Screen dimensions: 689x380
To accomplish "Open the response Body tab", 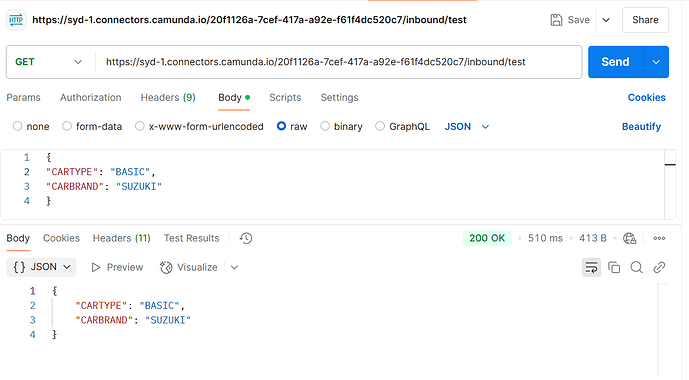I will [x=18, y=238].
